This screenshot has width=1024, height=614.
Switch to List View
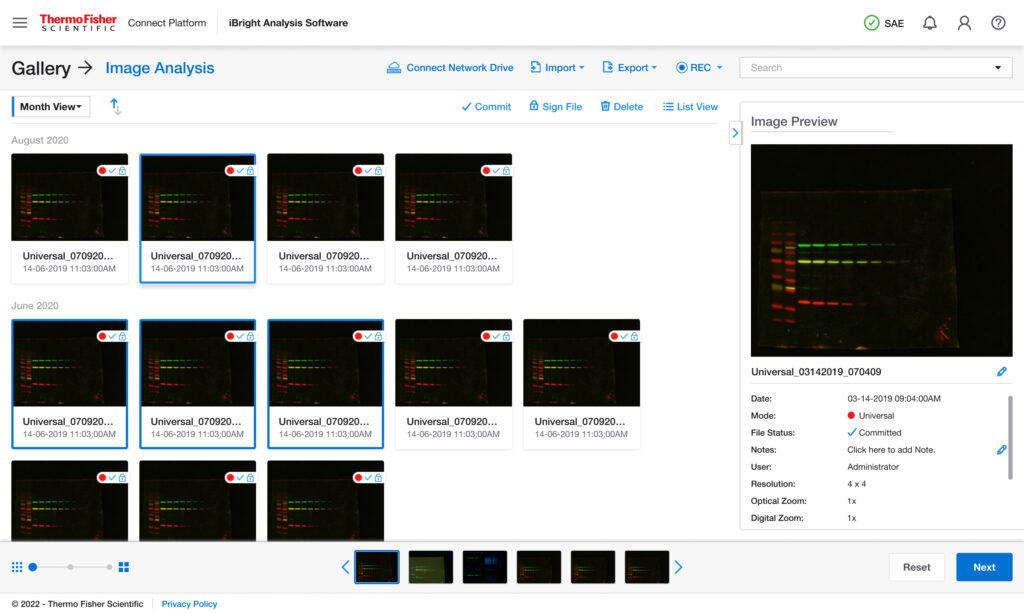tap(690, 107)
